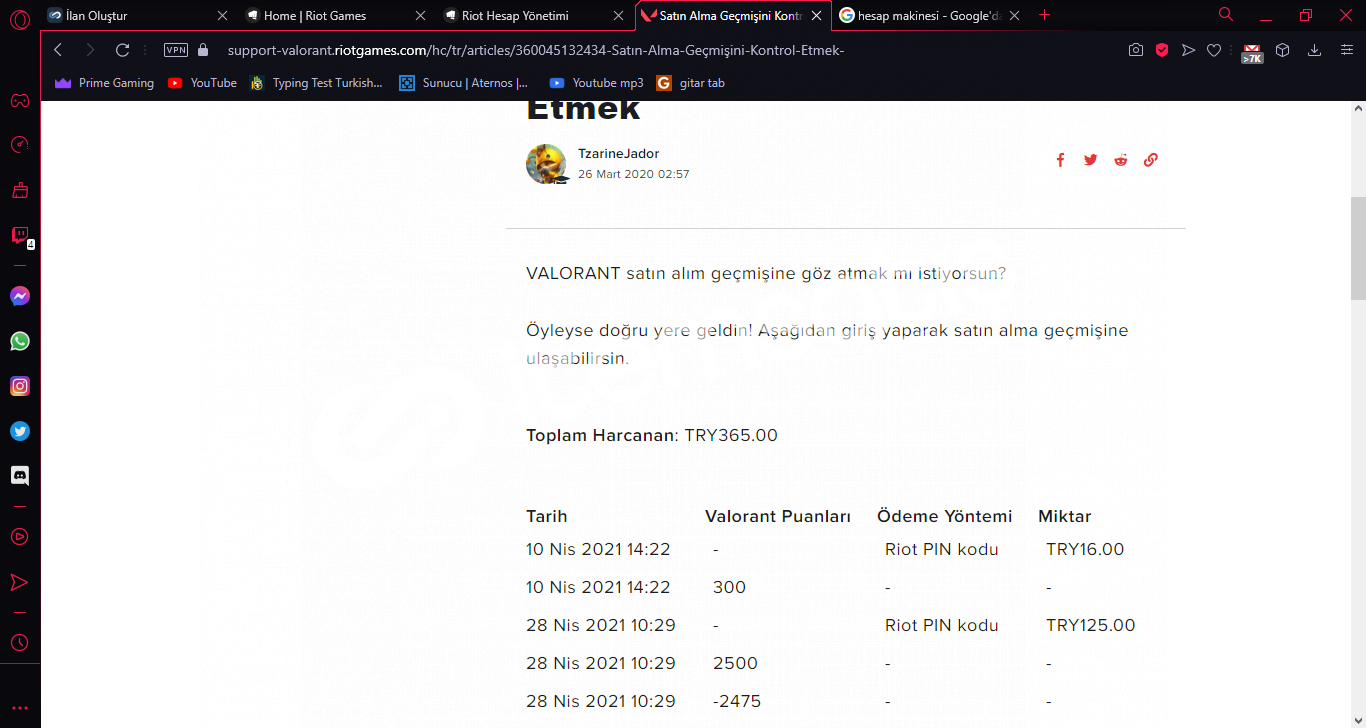Image resolution: width=1366 pixels, height=728 pixels.
Task: Toggle the VPN badge in address bar
Action: click(x=175, y=50)
